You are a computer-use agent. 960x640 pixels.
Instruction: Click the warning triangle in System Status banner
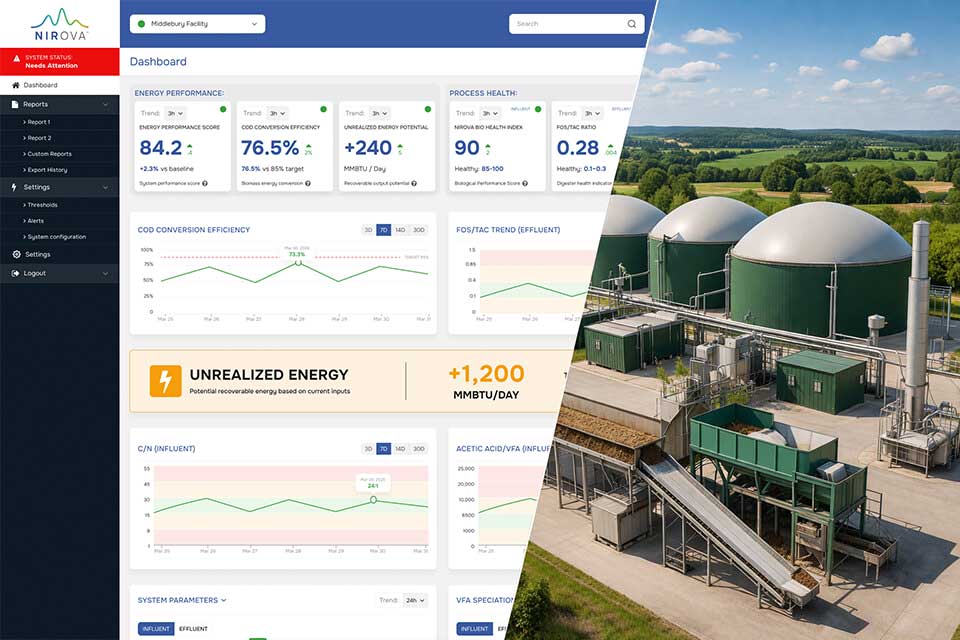(x=17, y=59)
